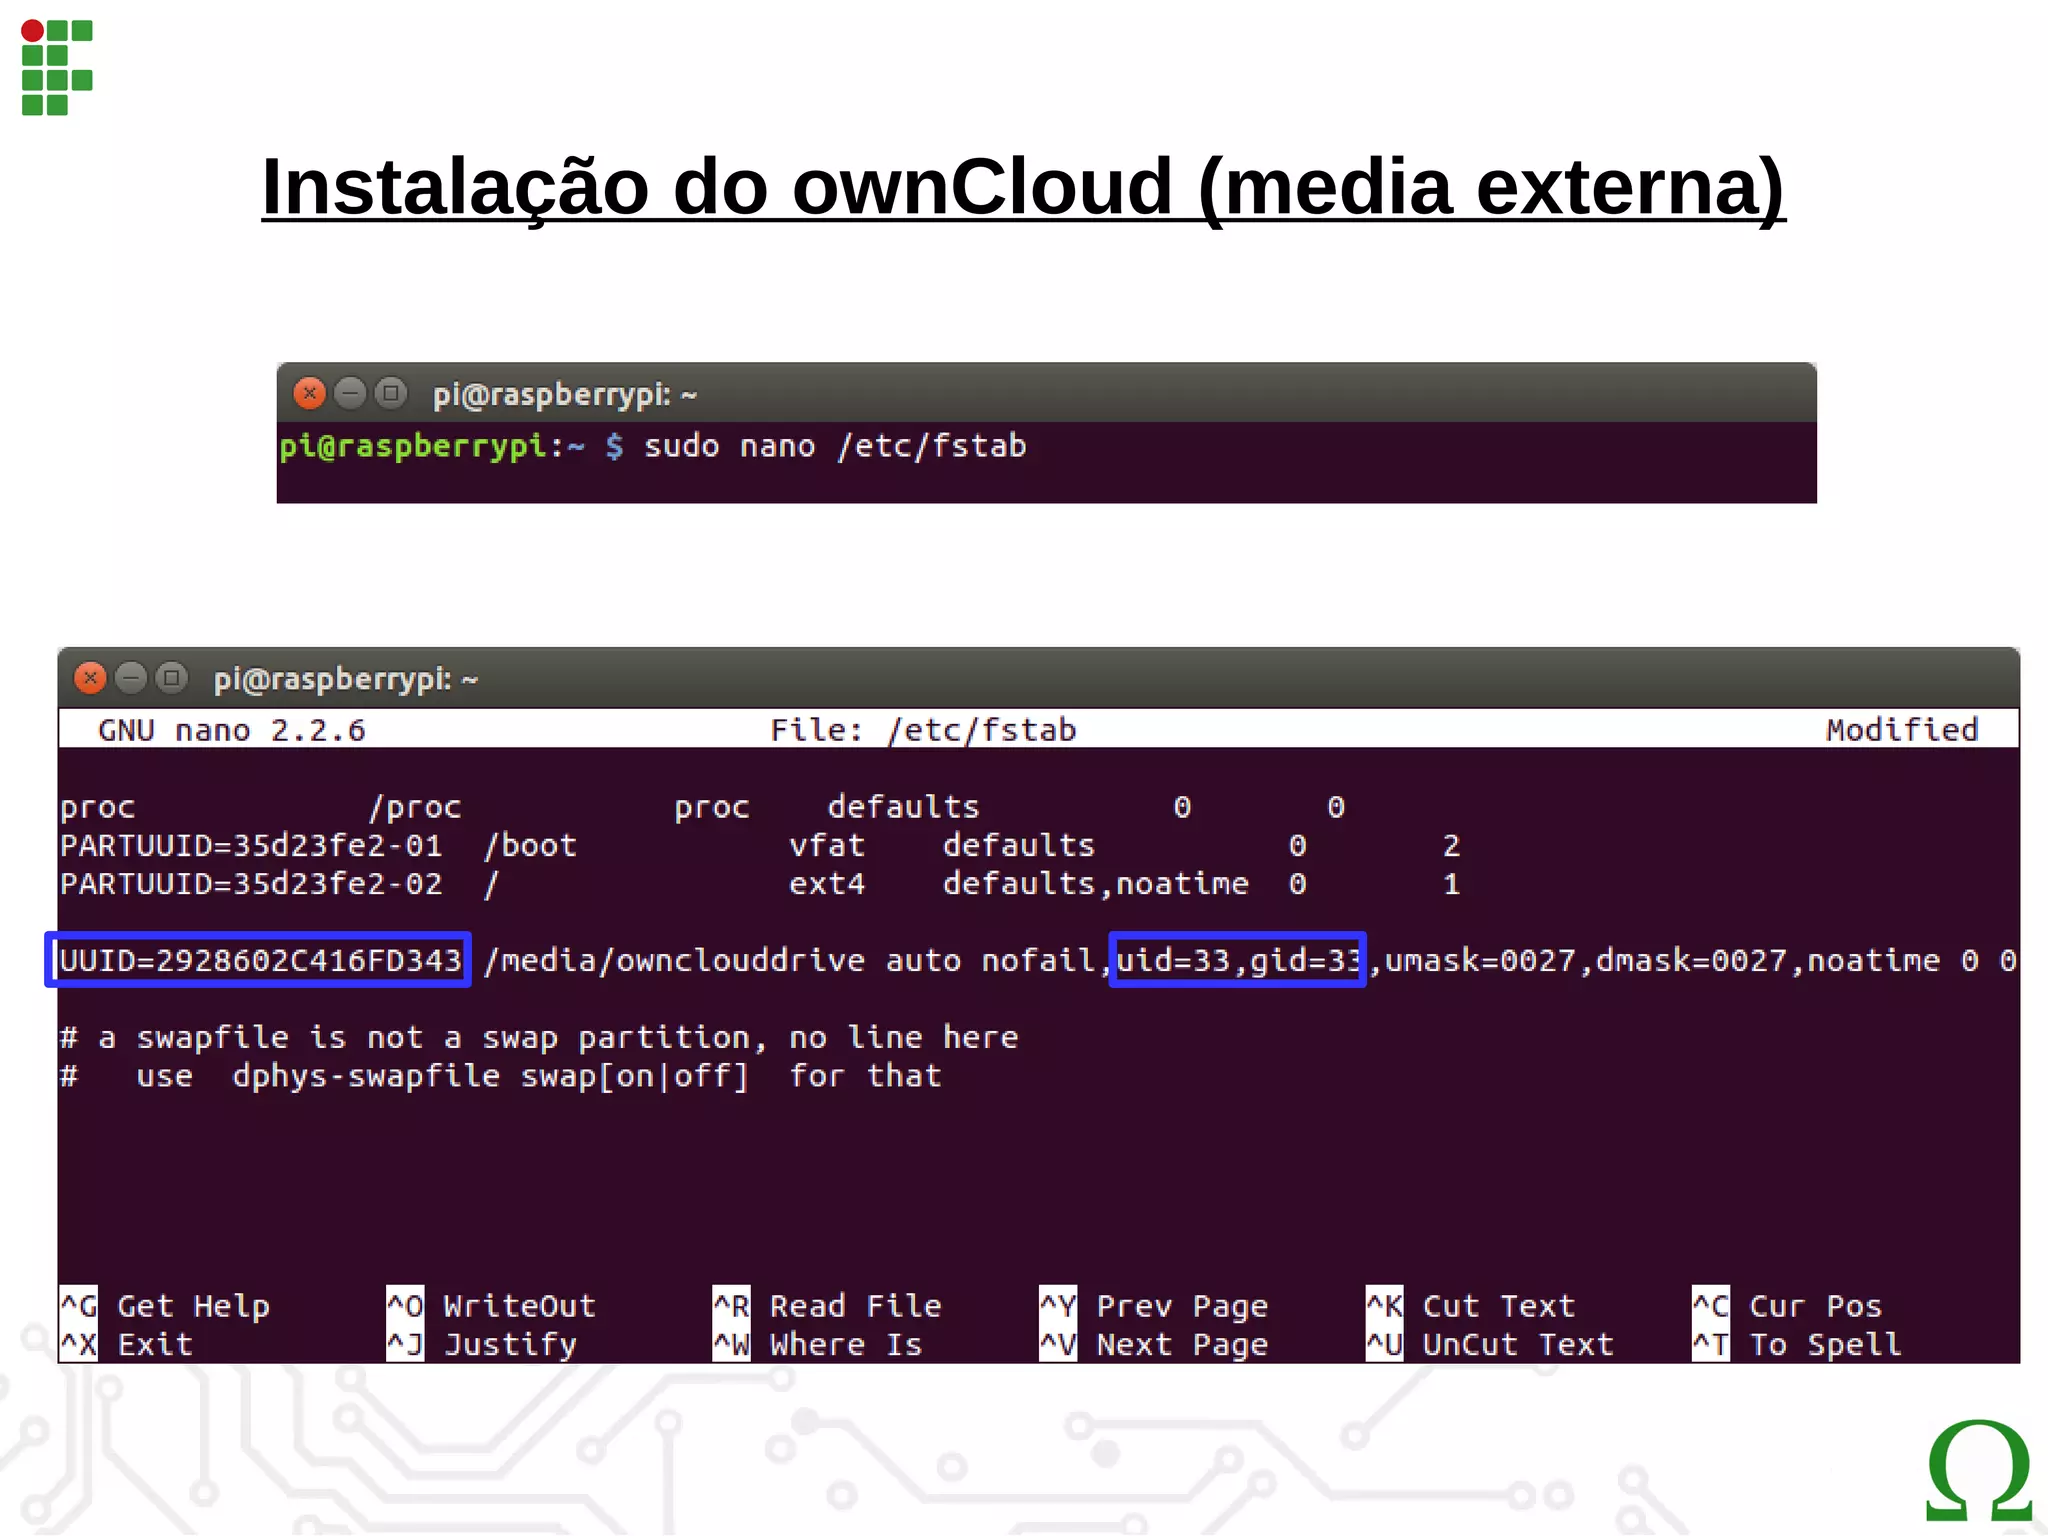2048x1536 pixels.
Task: Click the umask=0027 option
Action: tap(1480, 960)
